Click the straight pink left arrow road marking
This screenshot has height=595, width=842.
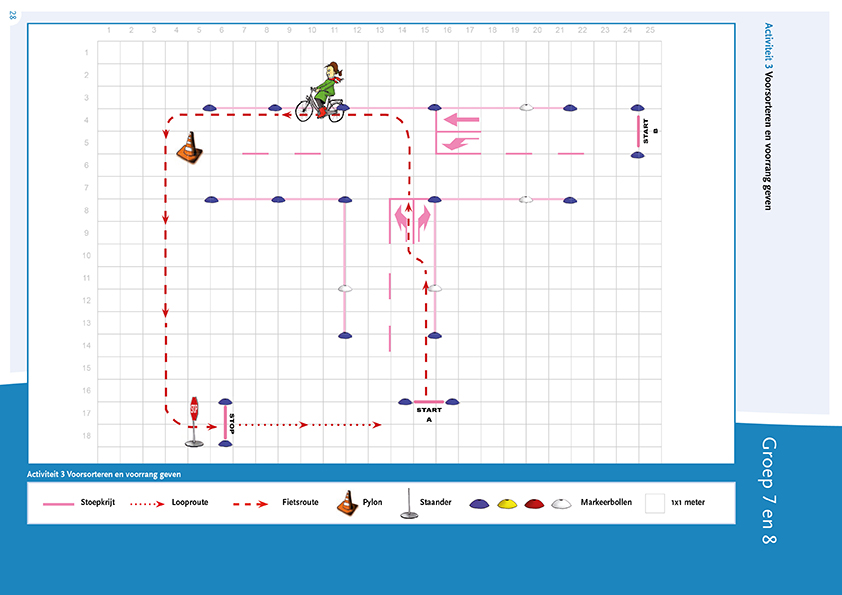pos(462,119)
